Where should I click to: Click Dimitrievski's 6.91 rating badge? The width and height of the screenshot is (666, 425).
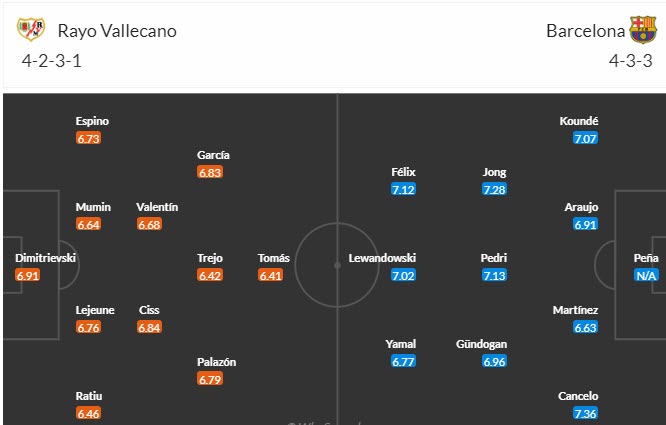click(x=29, y=275)
